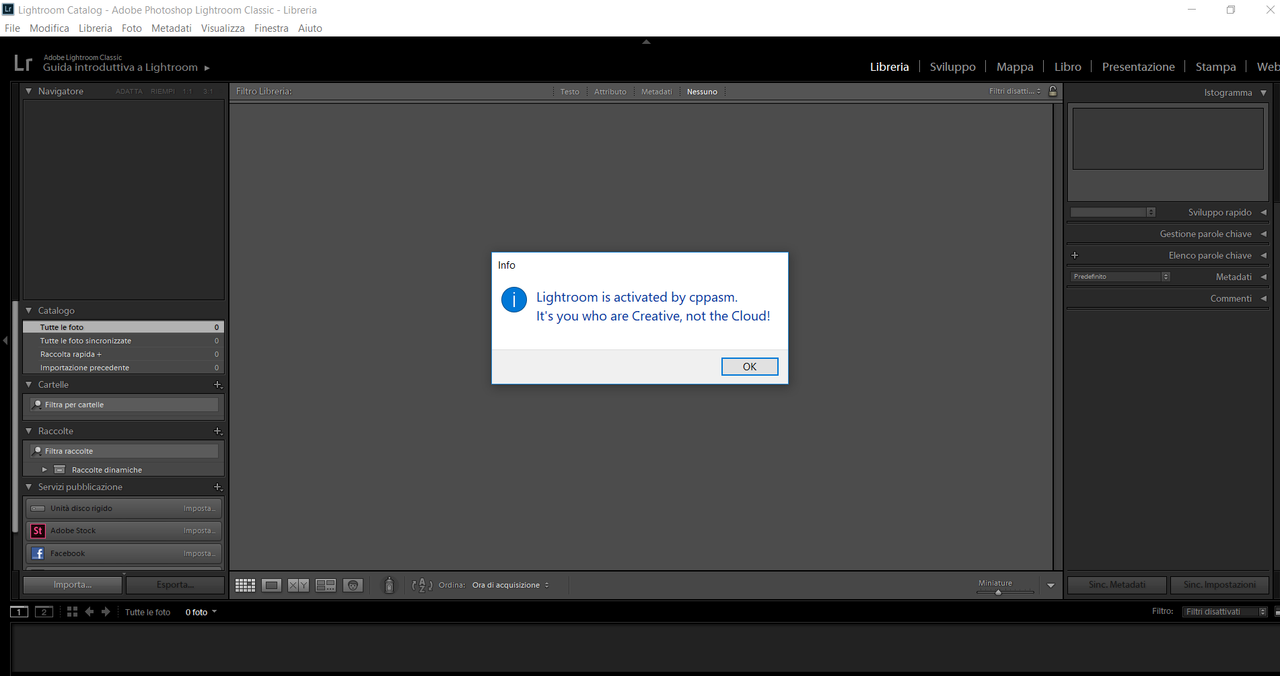1280x676 pixels.
Task: Open People face view
Action: coord(352,585)
